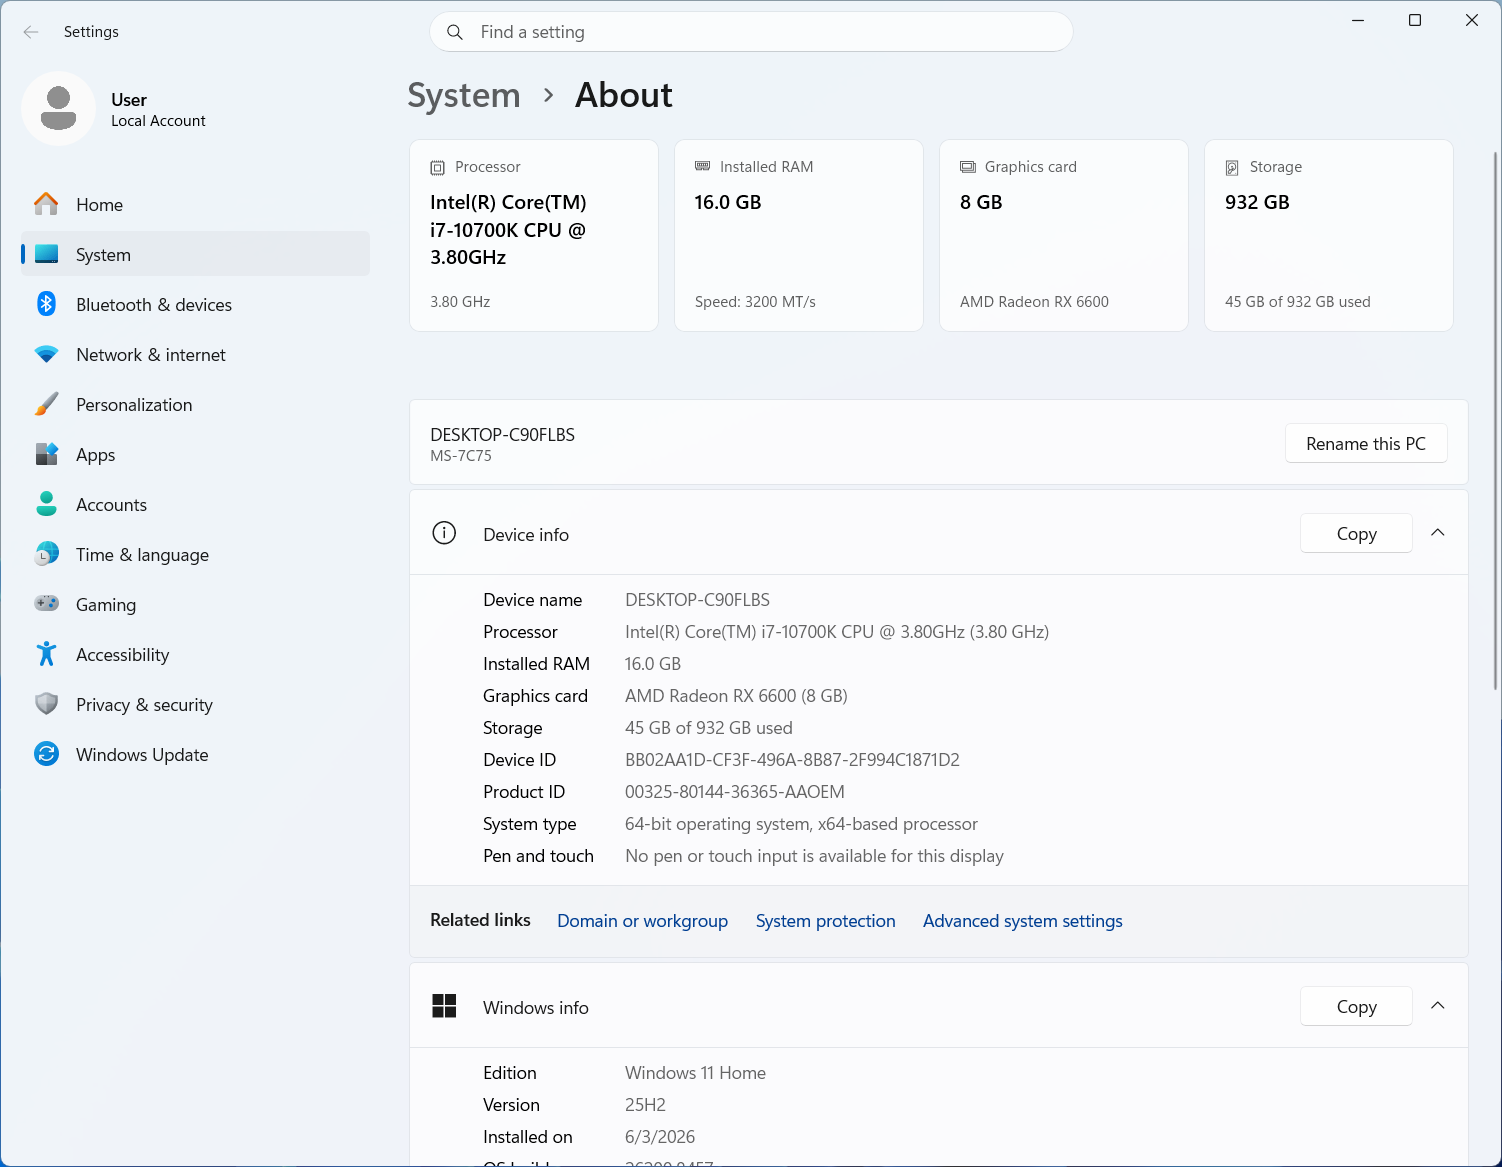Open the Accessibility figure icon
Screen dimensions: 1502x1167
[x=46, y=654]
